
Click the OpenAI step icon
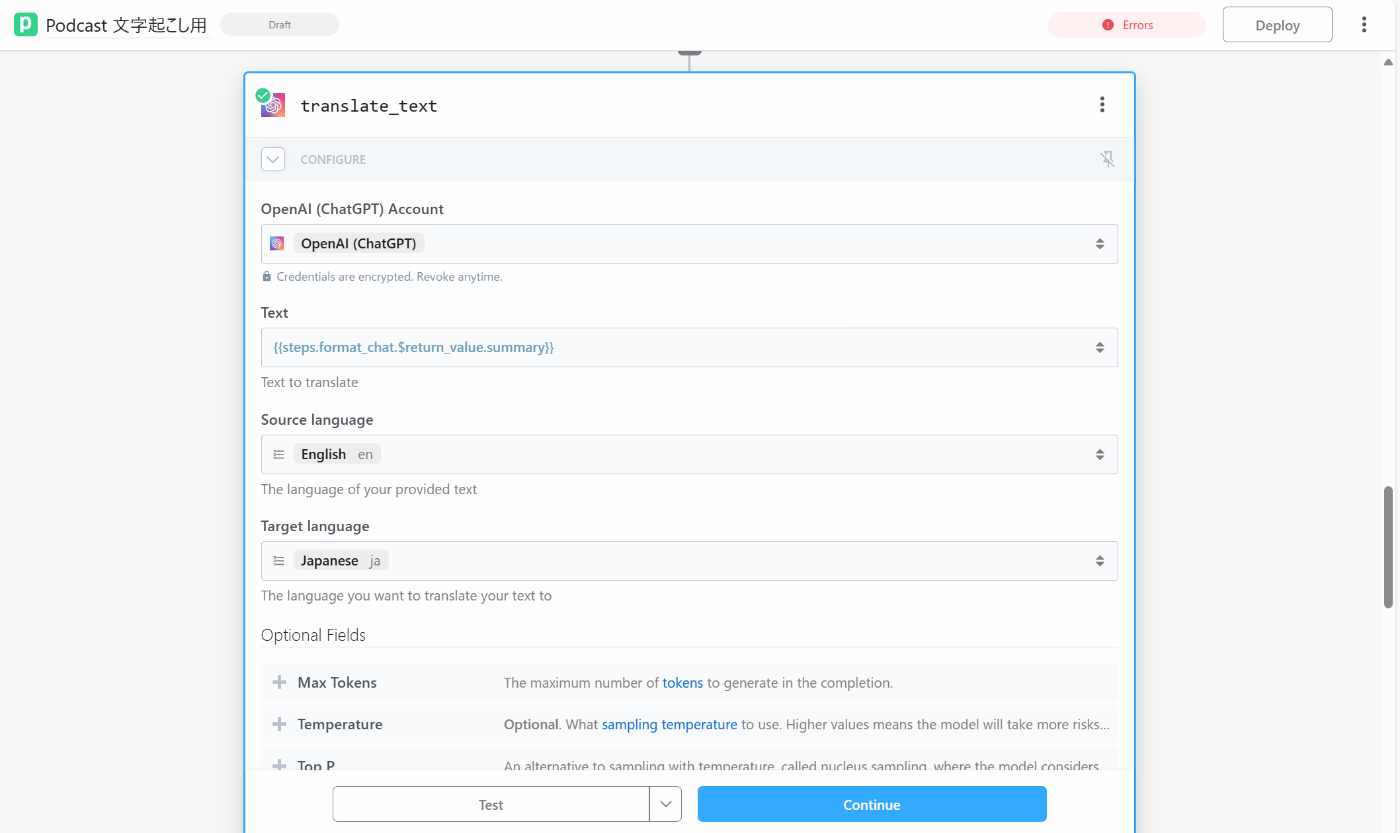pyautogui.click(x=272, y=105)
